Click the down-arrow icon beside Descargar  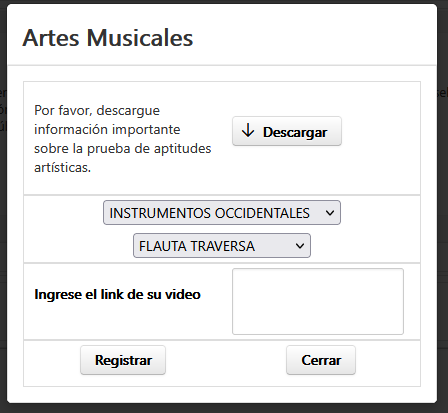point(248,131)
